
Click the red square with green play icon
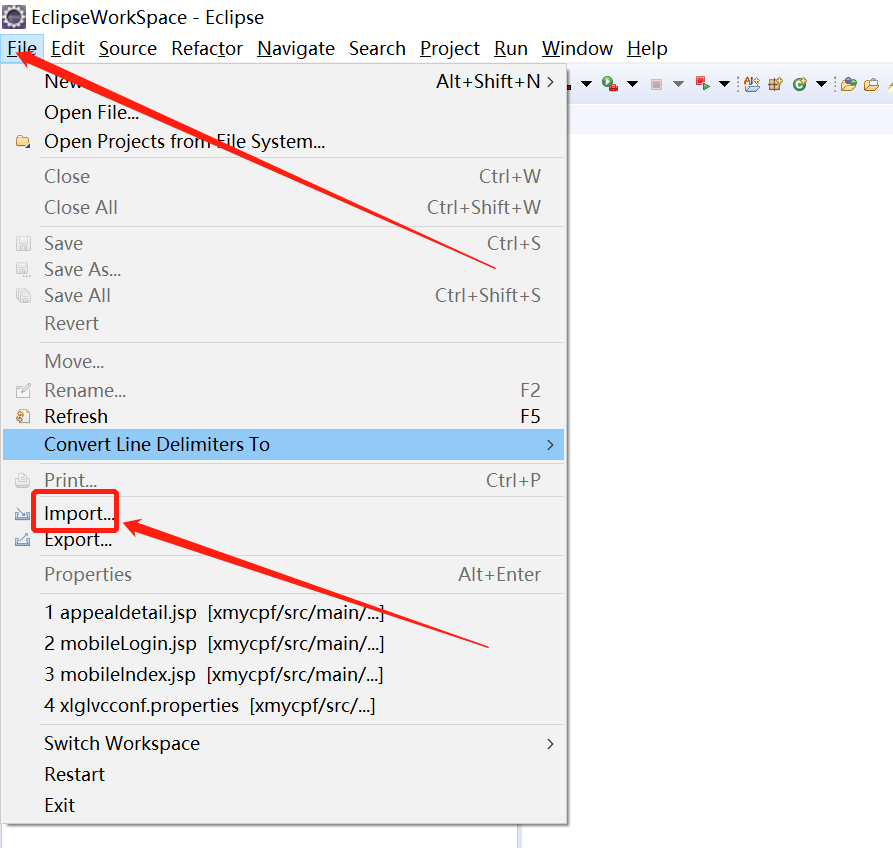tap(702, 84)
